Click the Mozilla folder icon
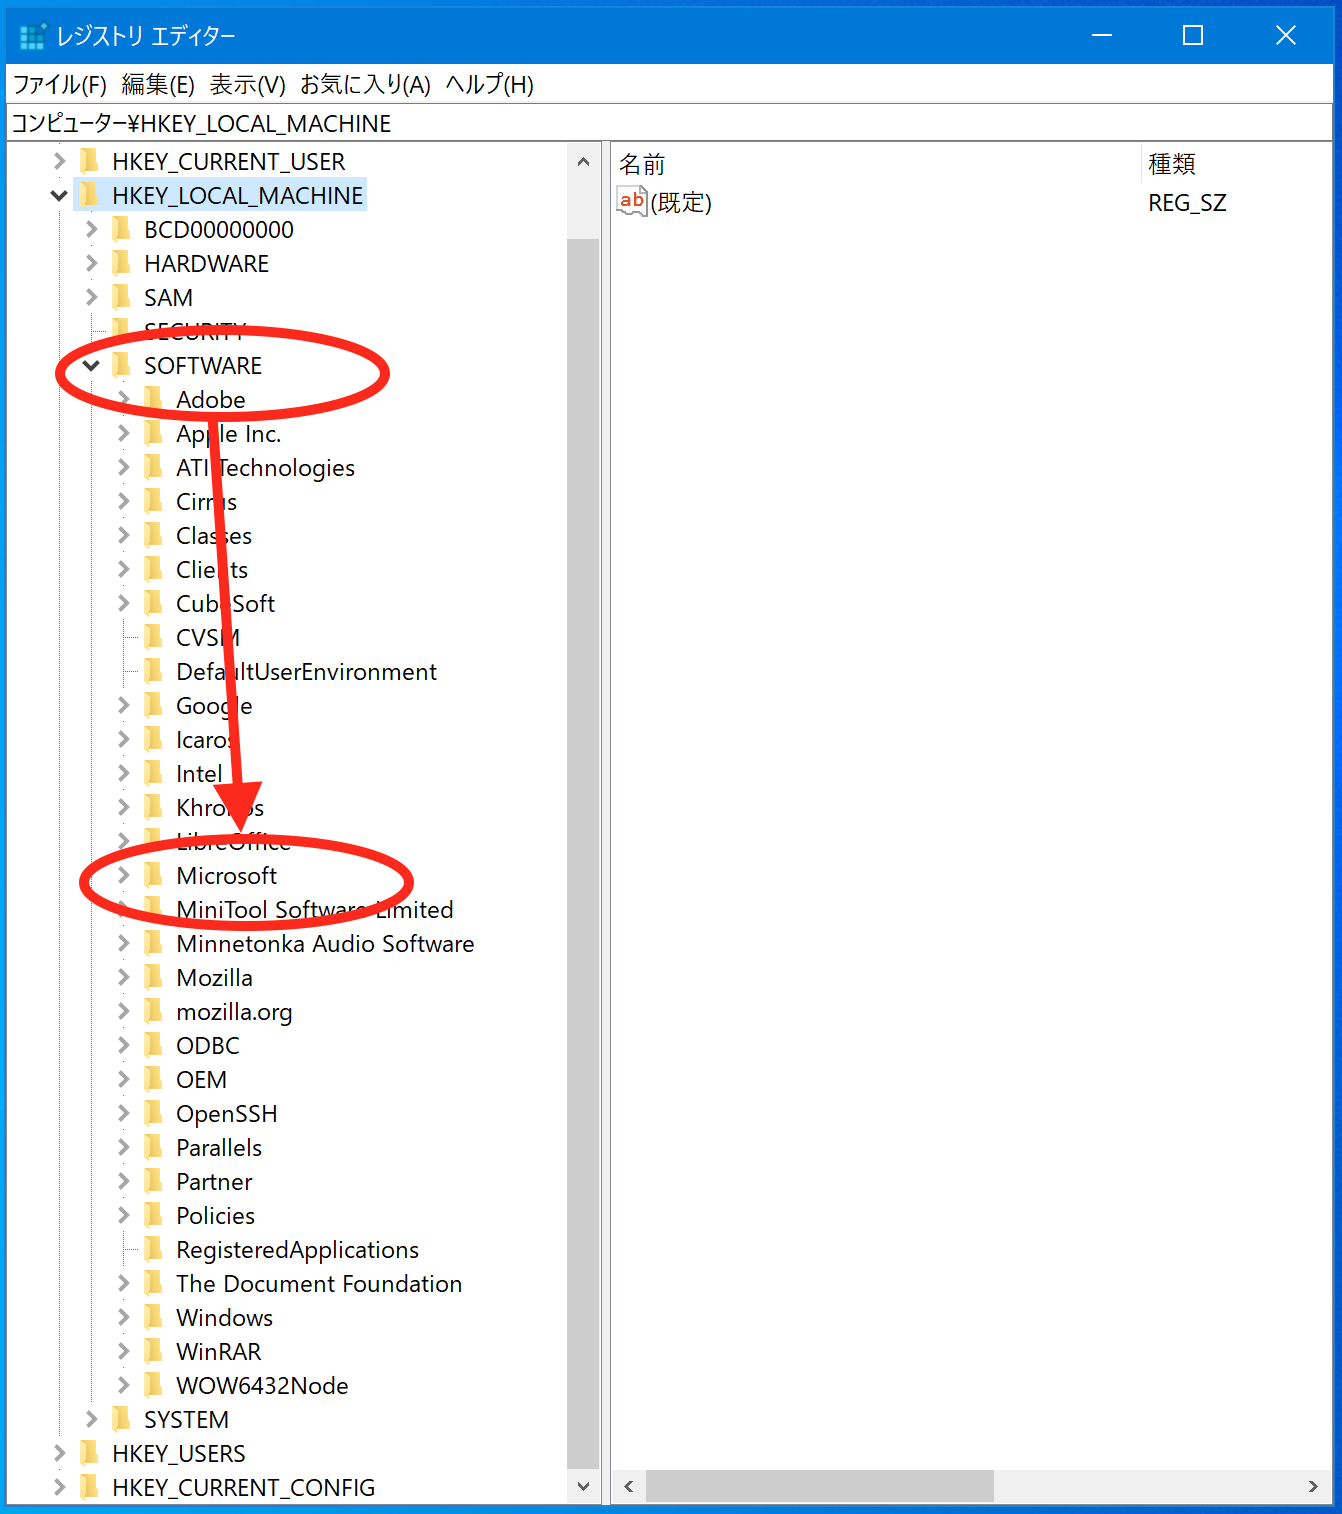Screen dimensions: 1342x1514 [x=153, y=977]
